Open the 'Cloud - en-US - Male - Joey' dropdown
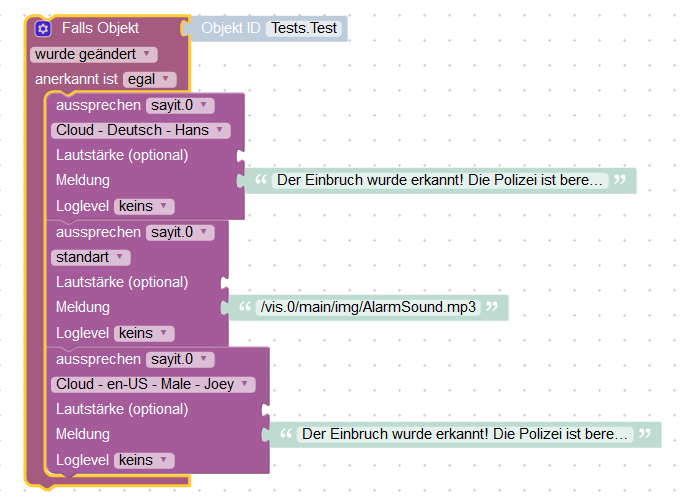 coord(153,385)
